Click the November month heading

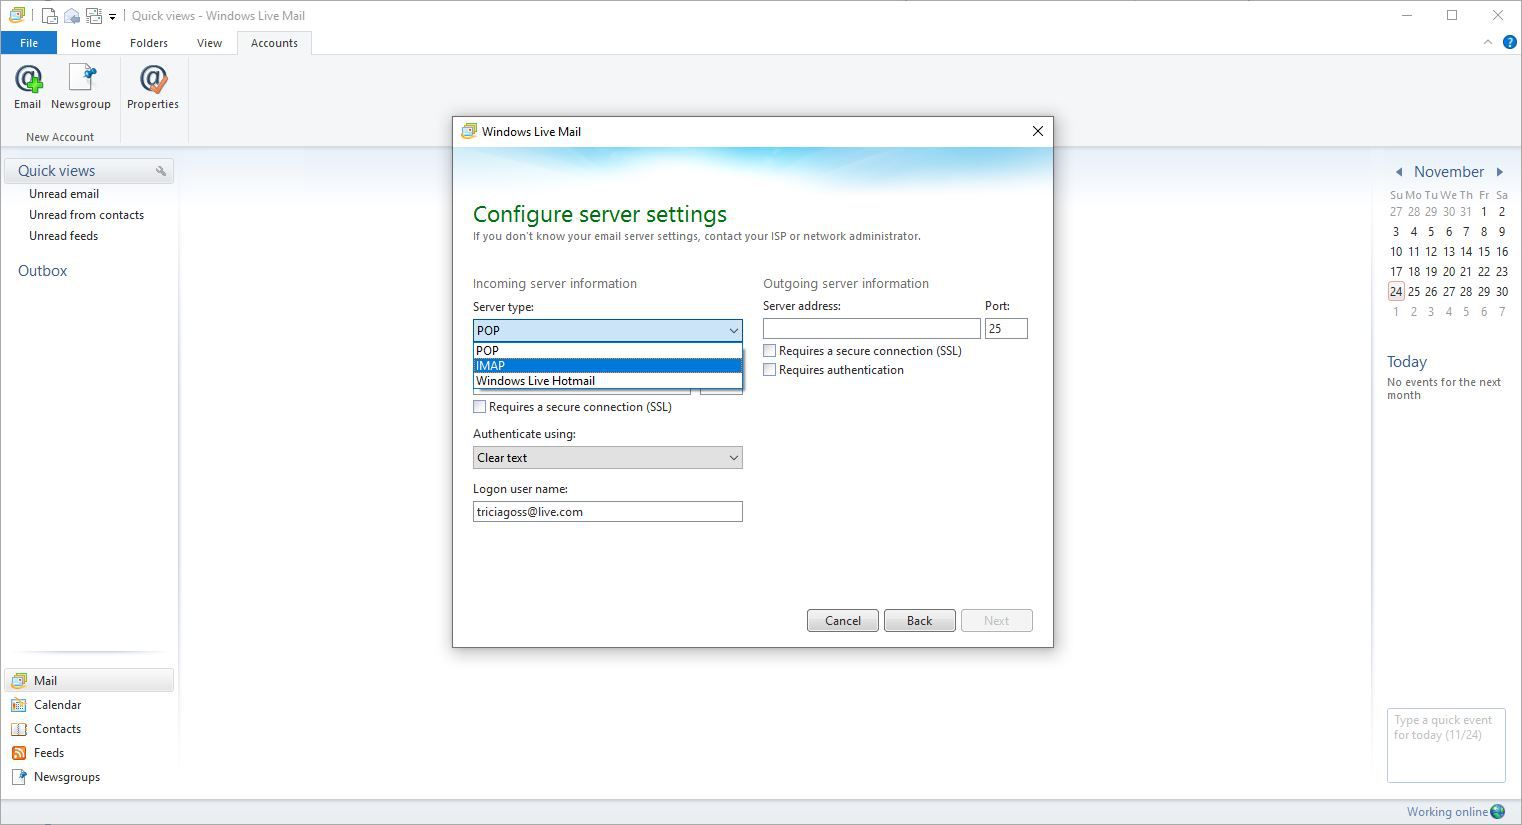point(1449,172)
